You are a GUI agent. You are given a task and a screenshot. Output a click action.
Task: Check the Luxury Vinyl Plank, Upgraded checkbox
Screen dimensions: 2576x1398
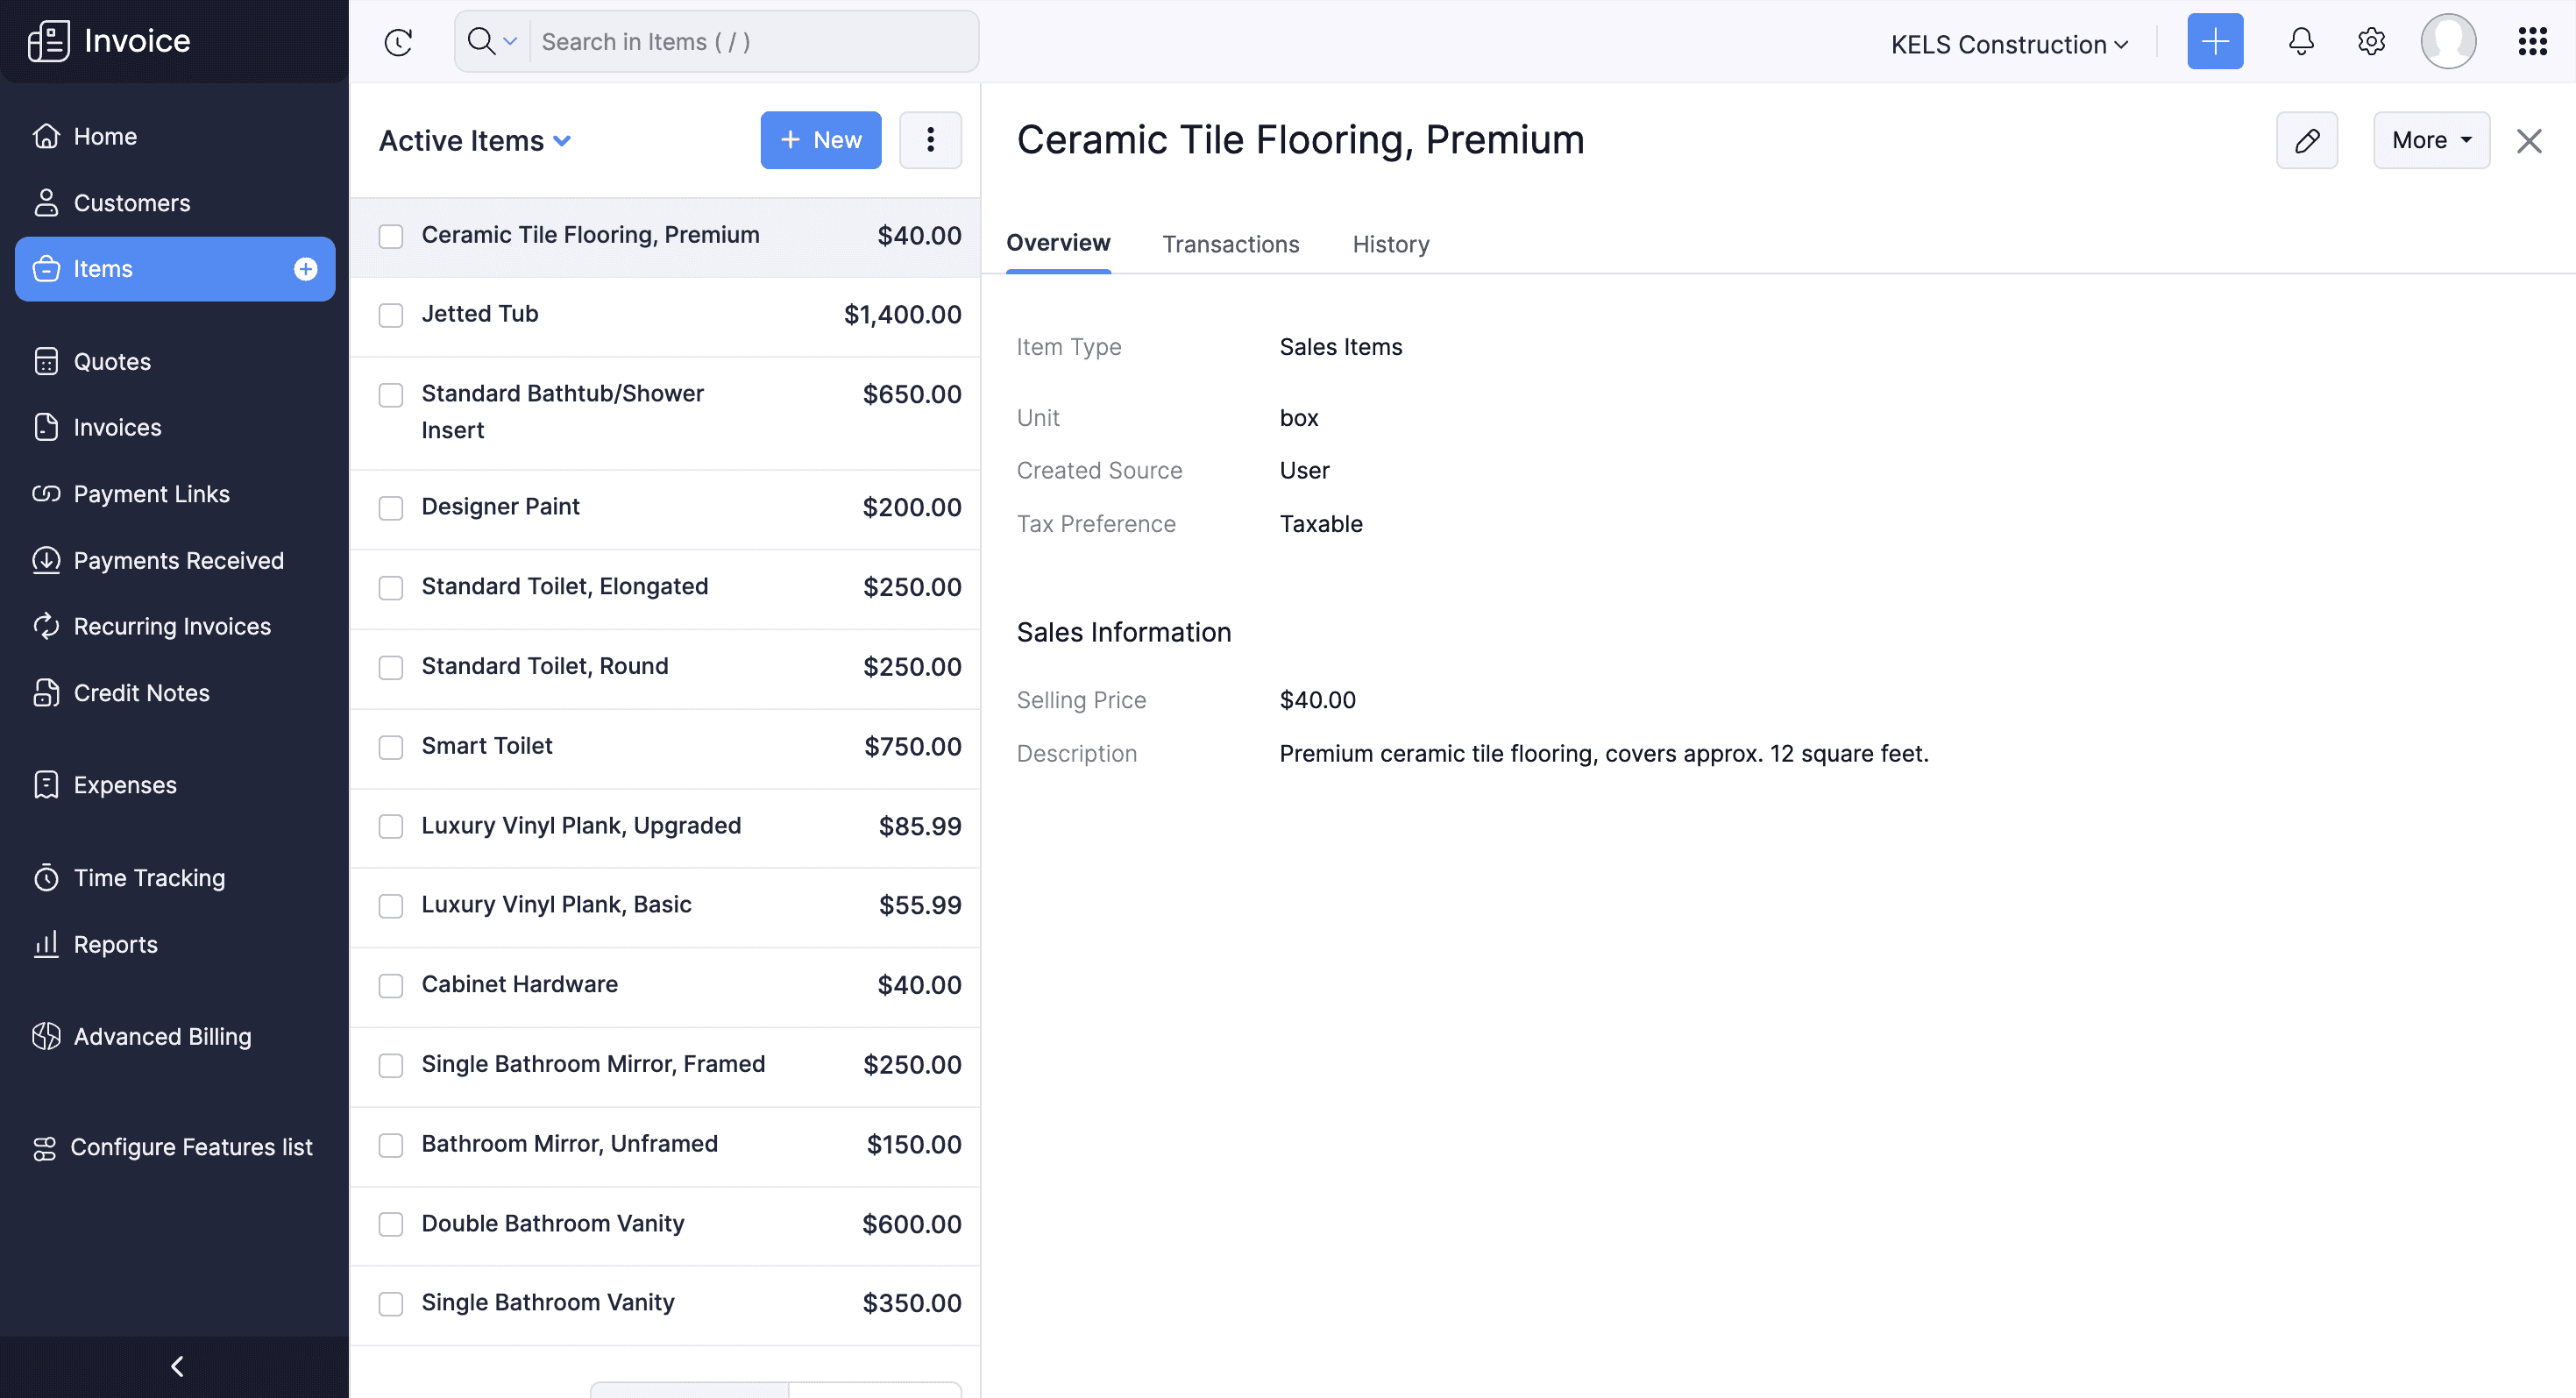(391, 826)
